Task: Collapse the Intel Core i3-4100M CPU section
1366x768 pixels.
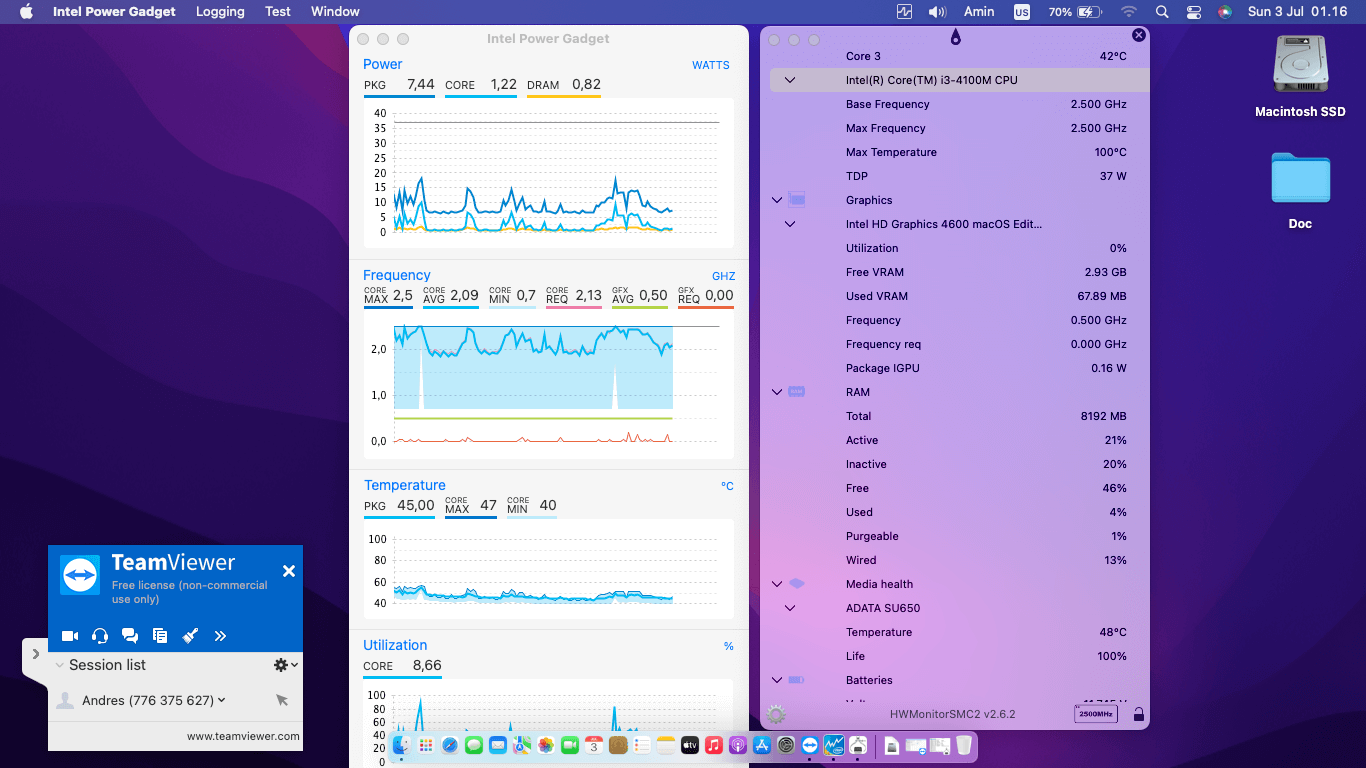Action: 790,79
